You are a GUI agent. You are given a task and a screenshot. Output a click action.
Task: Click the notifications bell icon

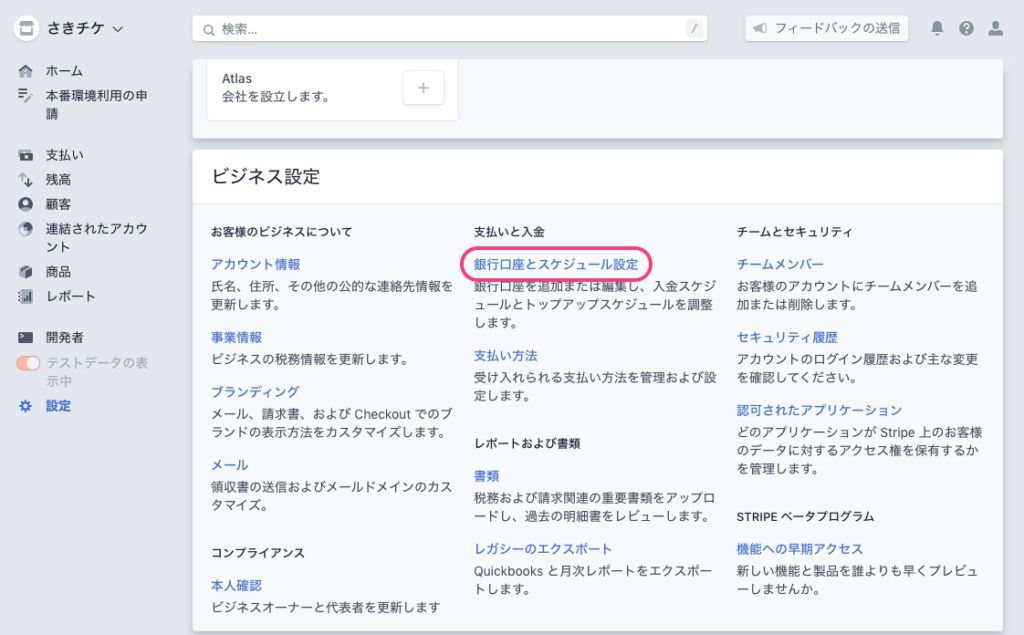click(x=937, y=29)
